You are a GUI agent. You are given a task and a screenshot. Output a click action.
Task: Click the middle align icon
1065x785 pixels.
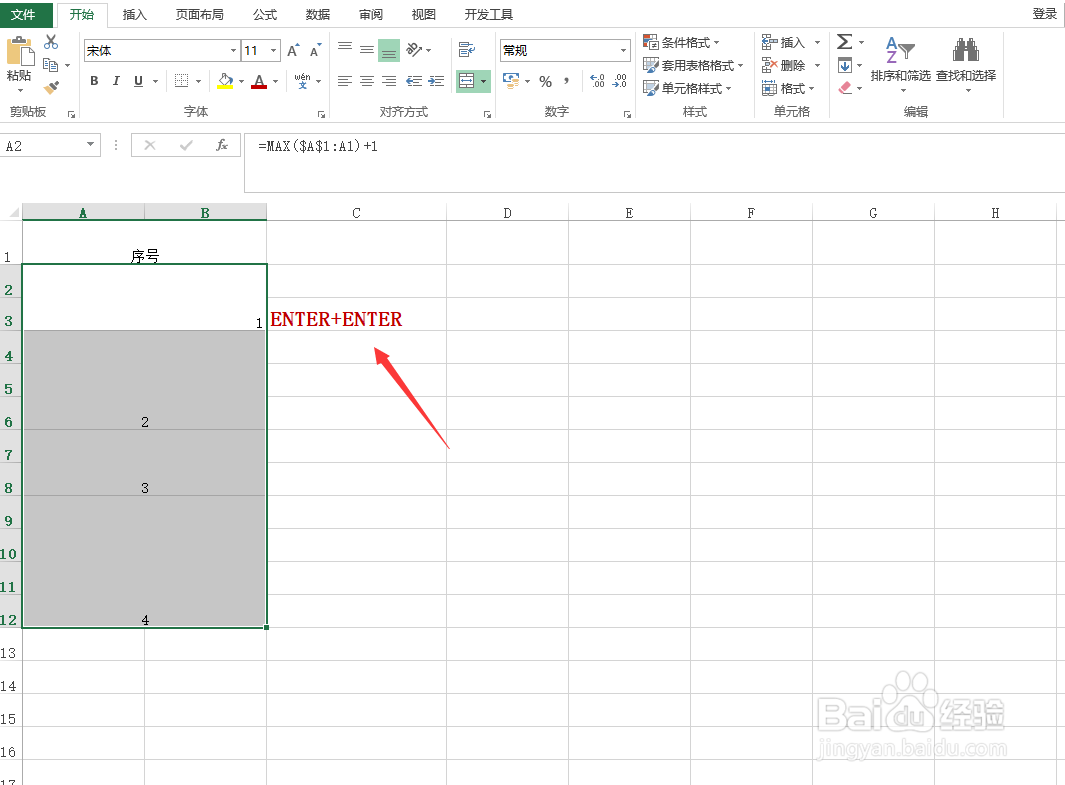coord(367,50)
